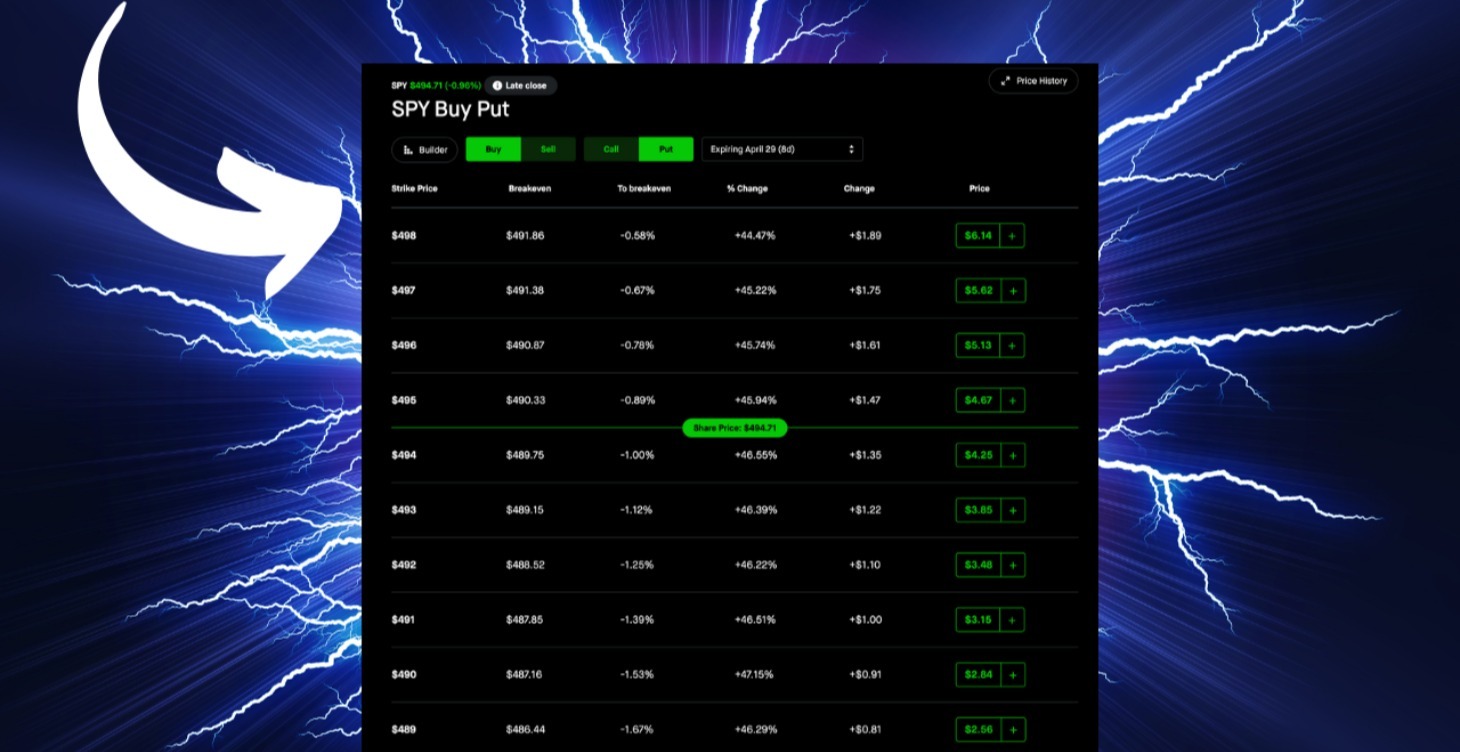The height and width of the screenshot is (752, 1460).
Task: Open the Expiring April 29 dropdown
Action: point(782,148)
